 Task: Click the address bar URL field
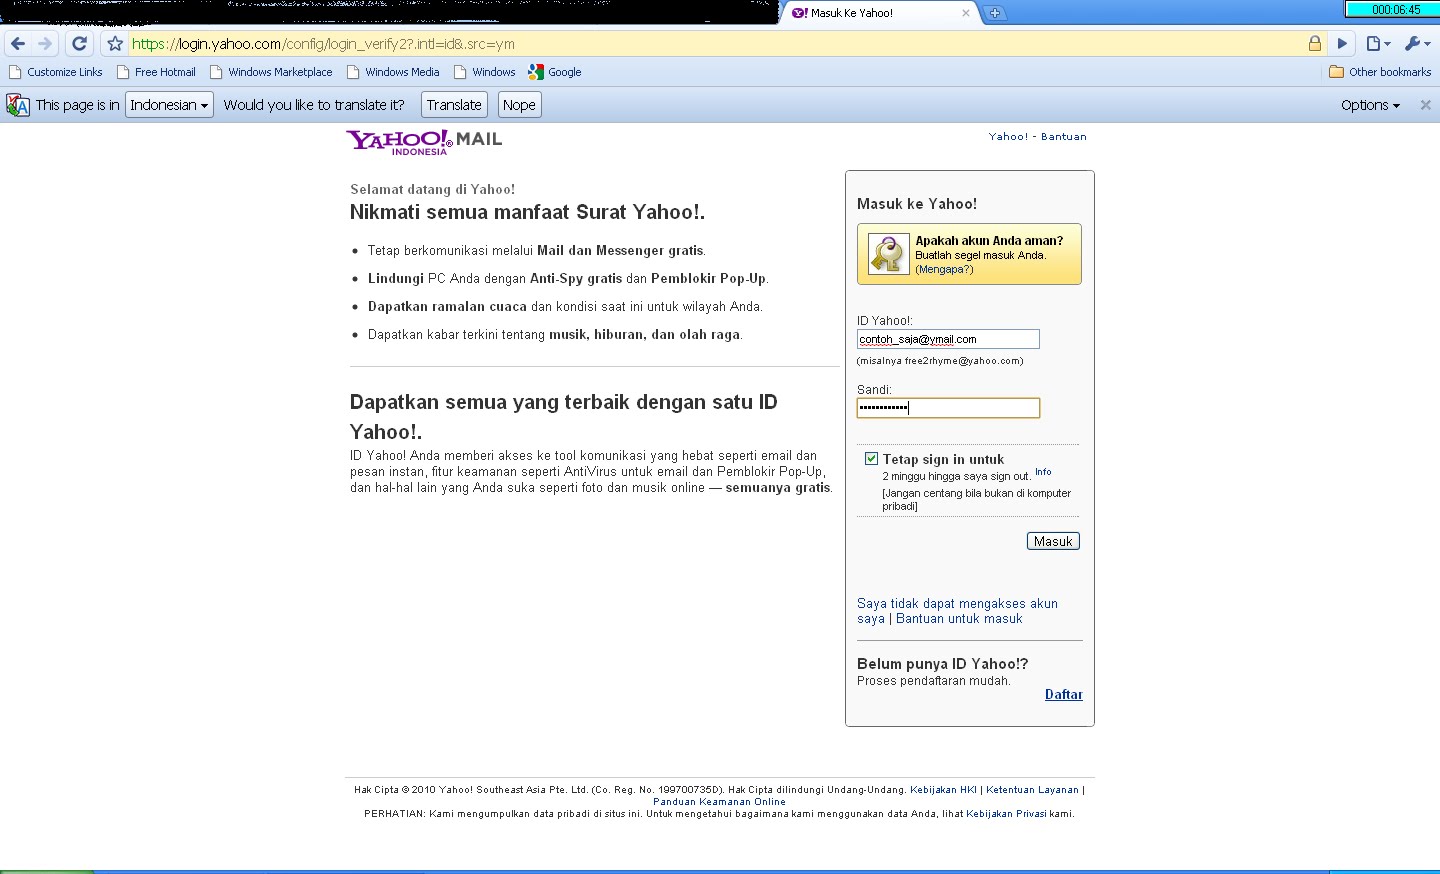coord(715,43)
